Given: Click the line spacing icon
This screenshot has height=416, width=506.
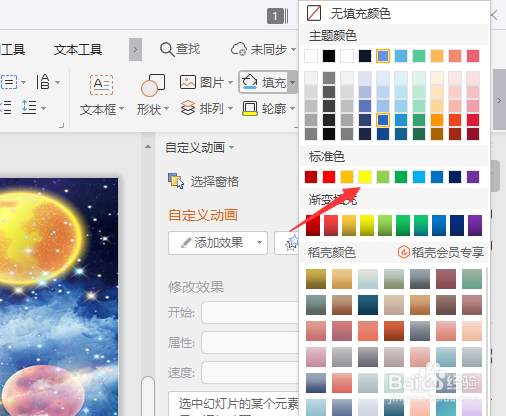Looking at the screenshot, I should click(29, 108).
